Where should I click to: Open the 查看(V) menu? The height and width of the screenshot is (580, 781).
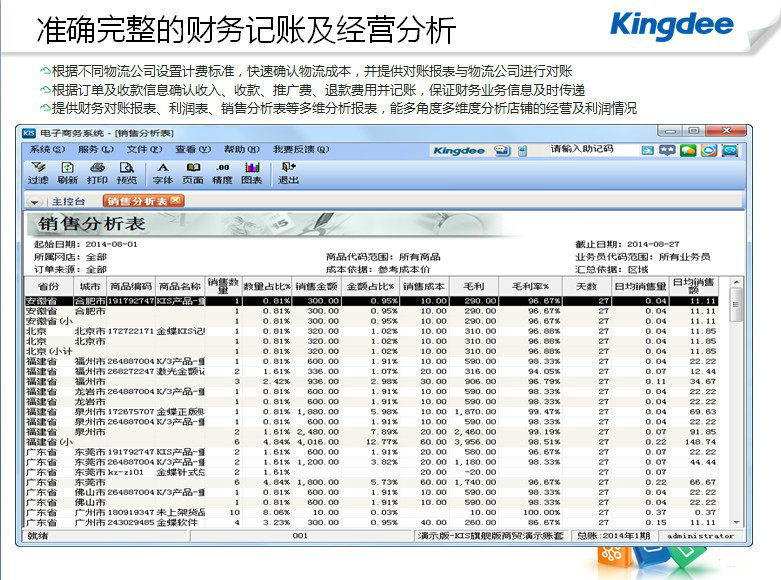[193, 149]
